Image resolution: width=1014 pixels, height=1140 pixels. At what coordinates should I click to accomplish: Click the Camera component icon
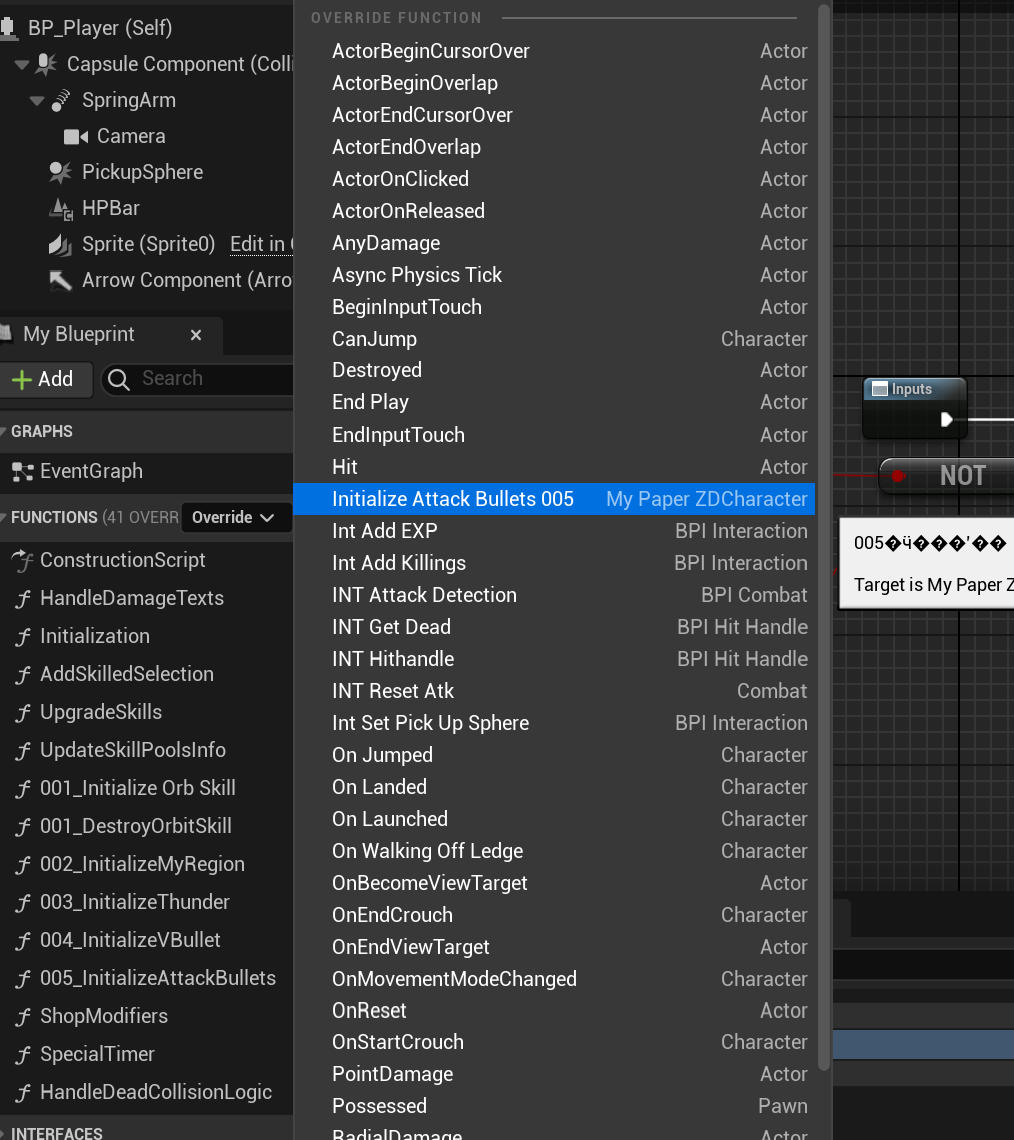pos(76,137)
